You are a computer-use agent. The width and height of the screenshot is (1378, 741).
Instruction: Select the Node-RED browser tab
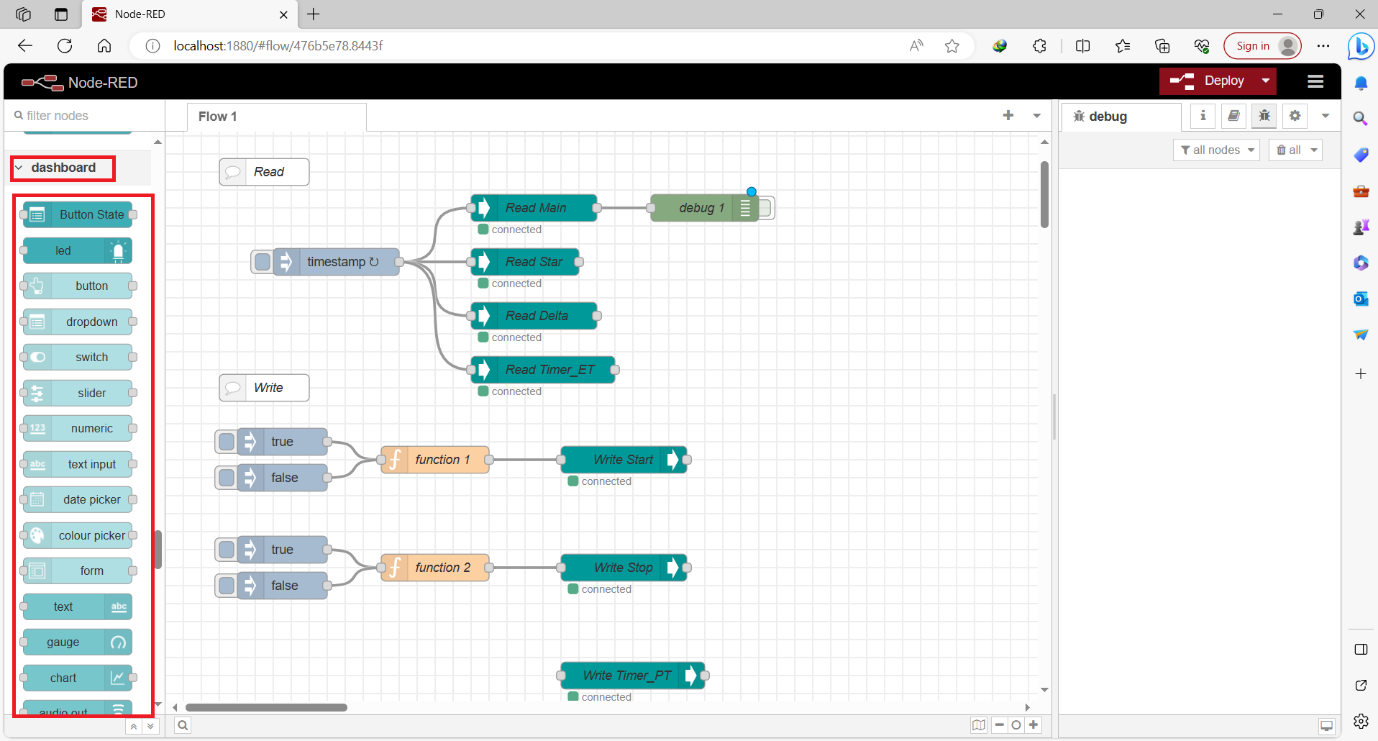point(189,15)
